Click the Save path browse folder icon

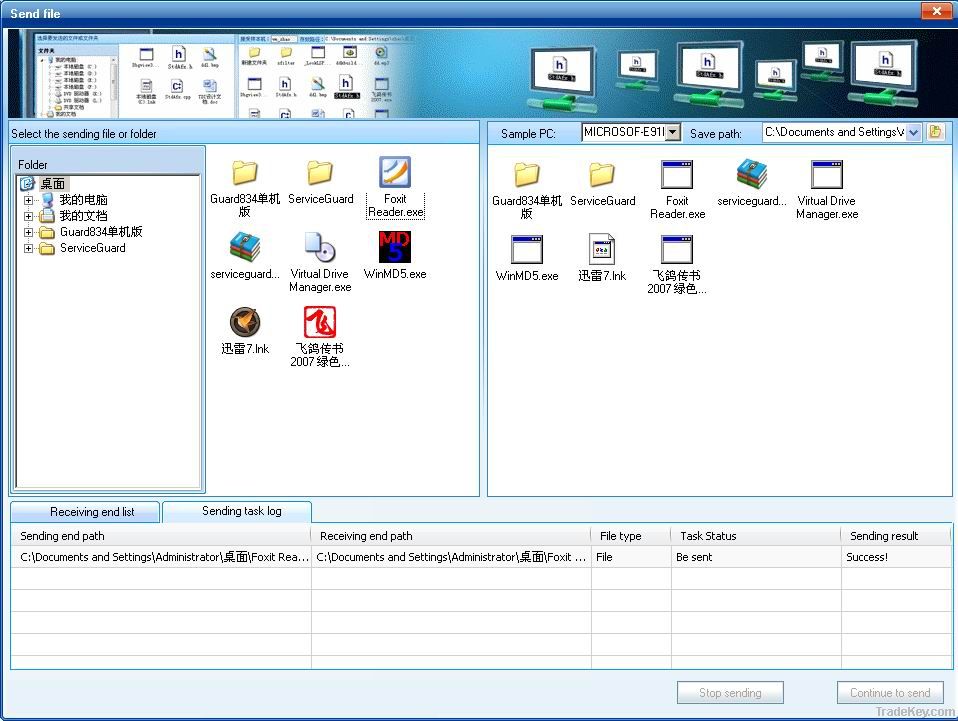point(936,131)
